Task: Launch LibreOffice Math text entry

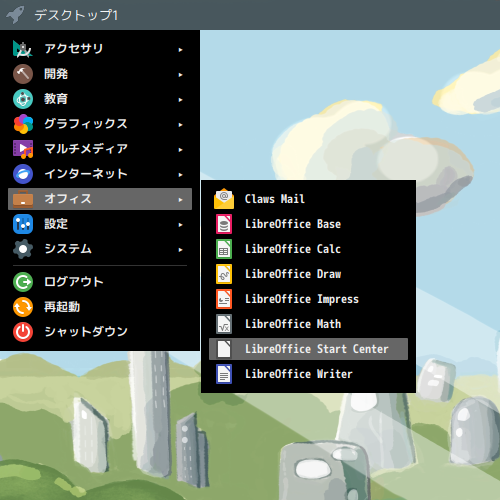Action: (293, 324)
